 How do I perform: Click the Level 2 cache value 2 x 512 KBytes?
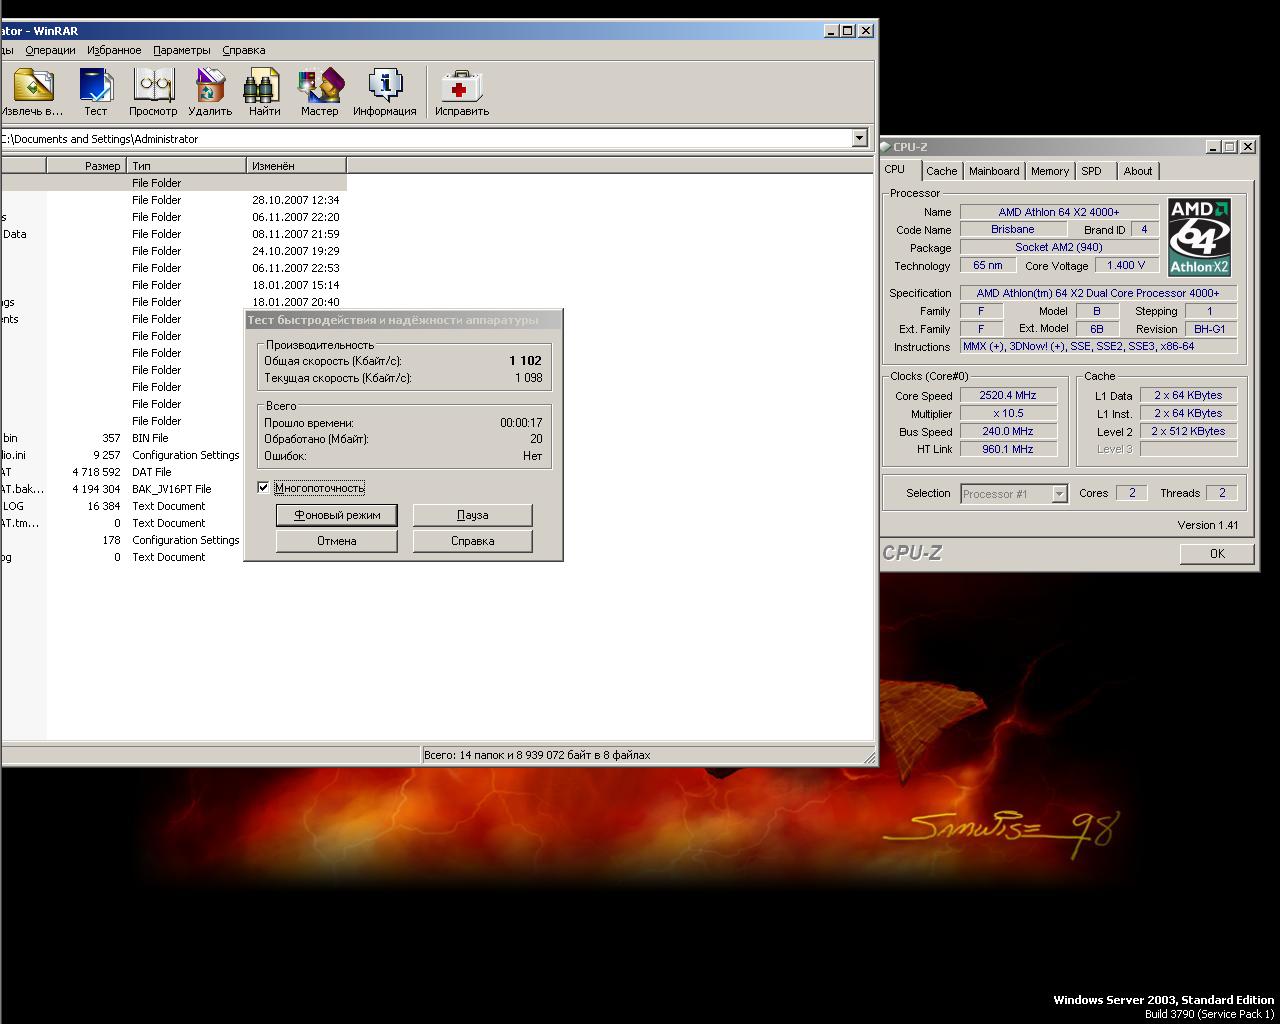(x=1188, y=431)
